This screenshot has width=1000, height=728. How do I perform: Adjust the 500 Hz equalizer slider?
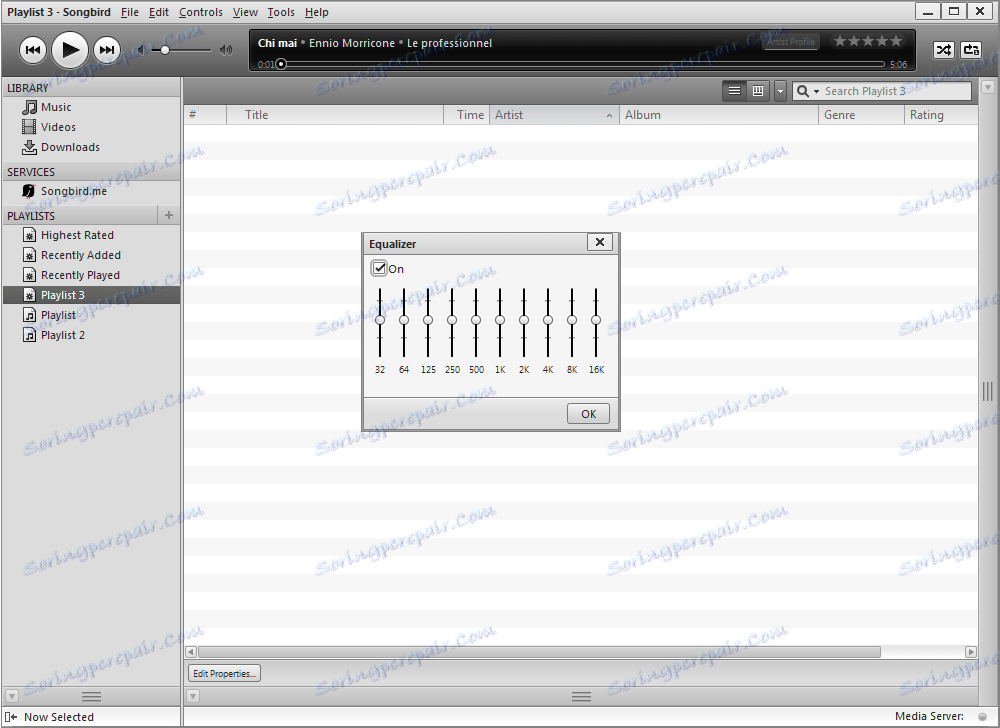pos(476,320)
